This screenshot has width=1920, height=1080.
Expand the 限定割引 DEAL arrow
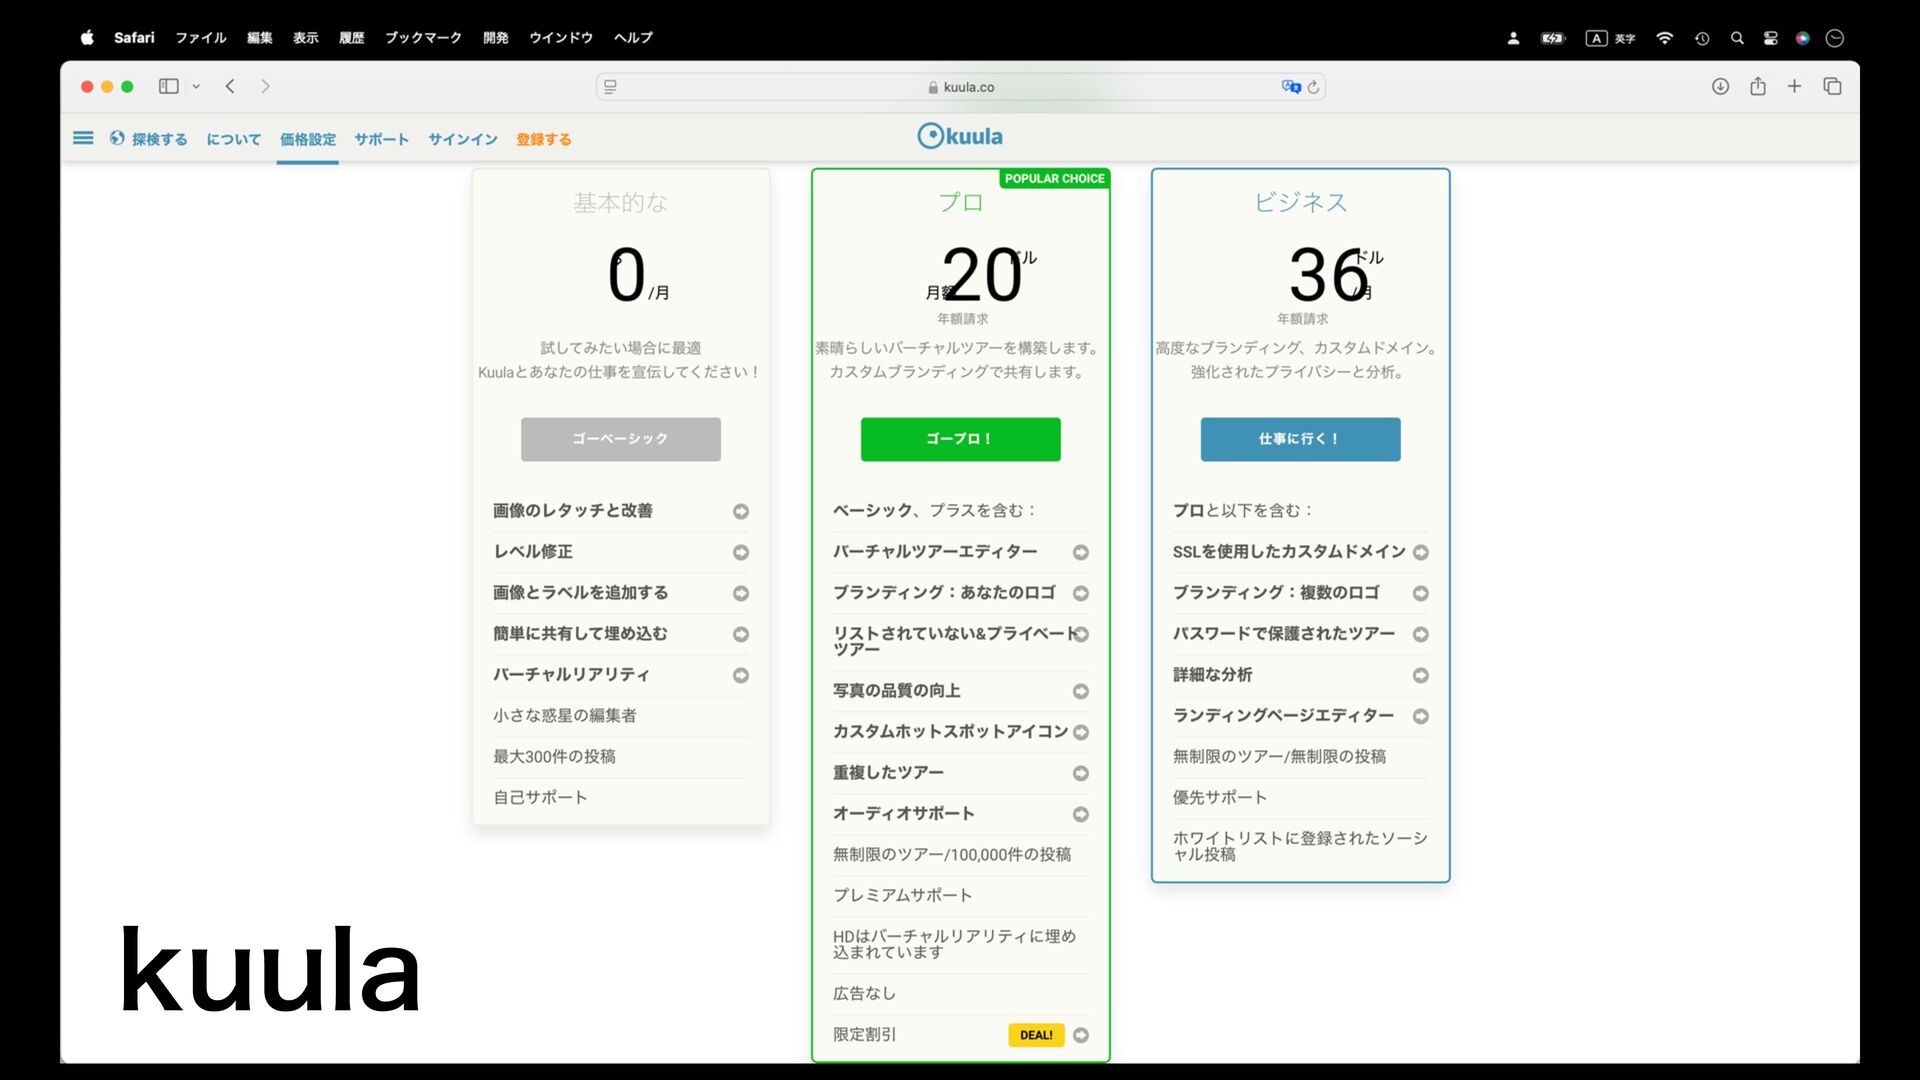coord(1081,1035)
